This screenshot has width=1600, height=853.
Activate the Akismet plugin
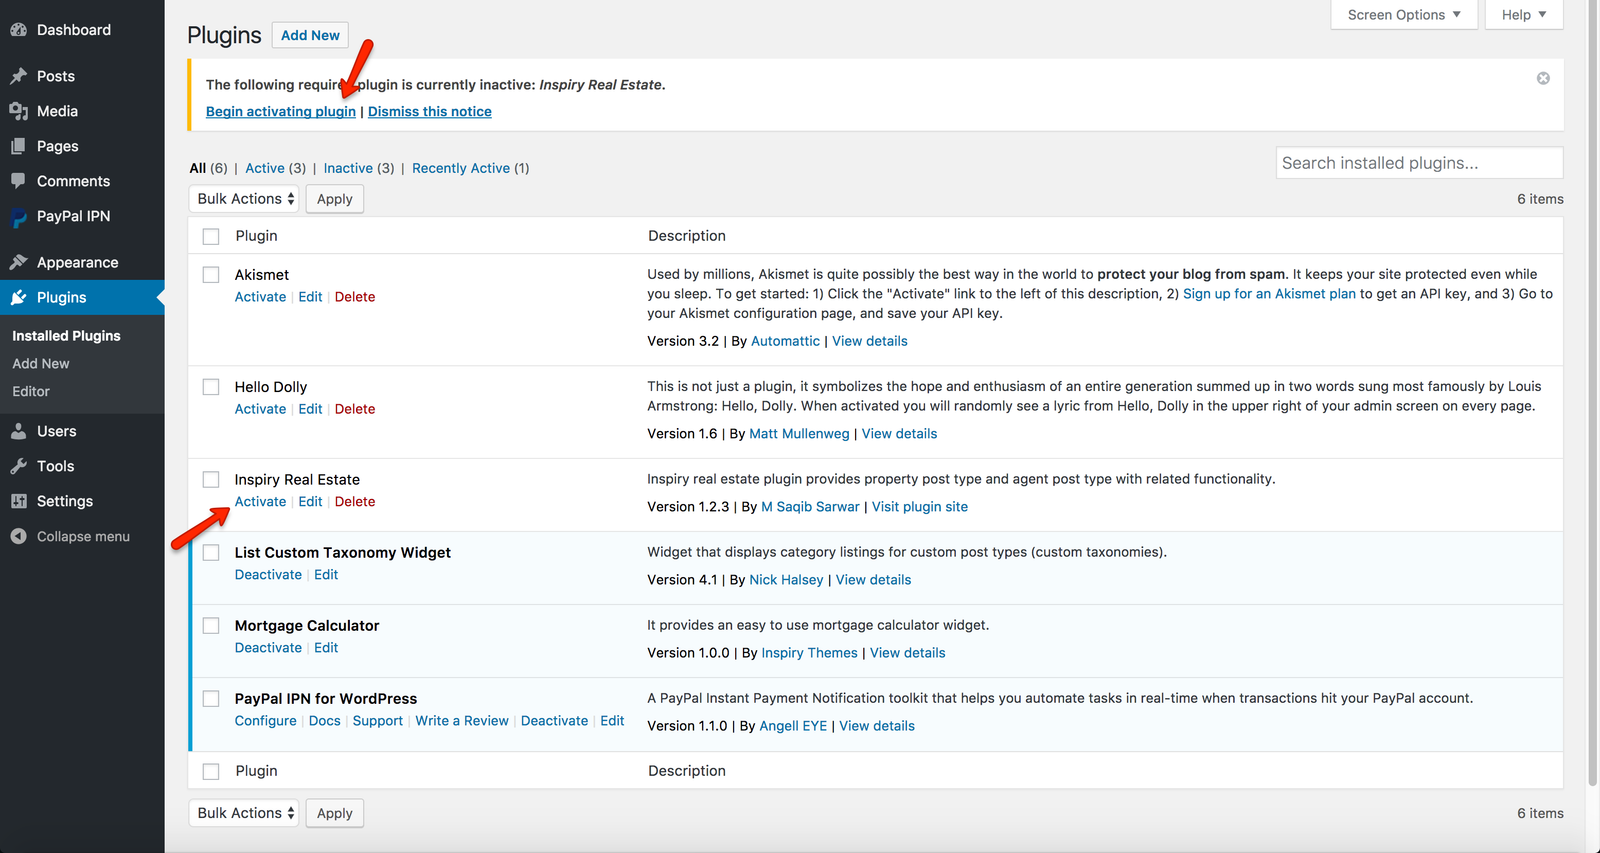(x=260, y=297)
